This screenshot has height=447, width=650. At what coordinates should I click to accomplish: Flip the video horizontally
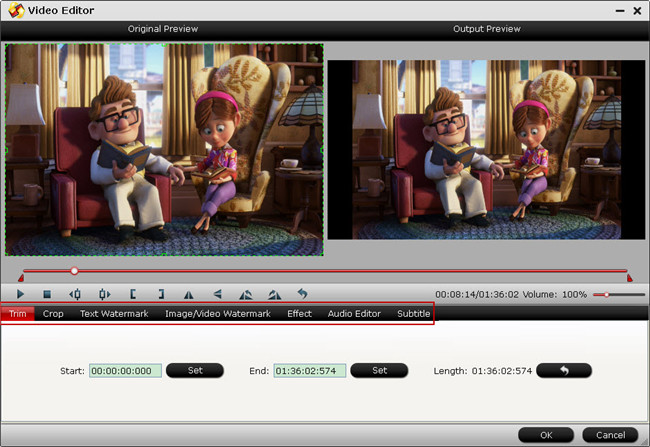[x=189, y=294]
